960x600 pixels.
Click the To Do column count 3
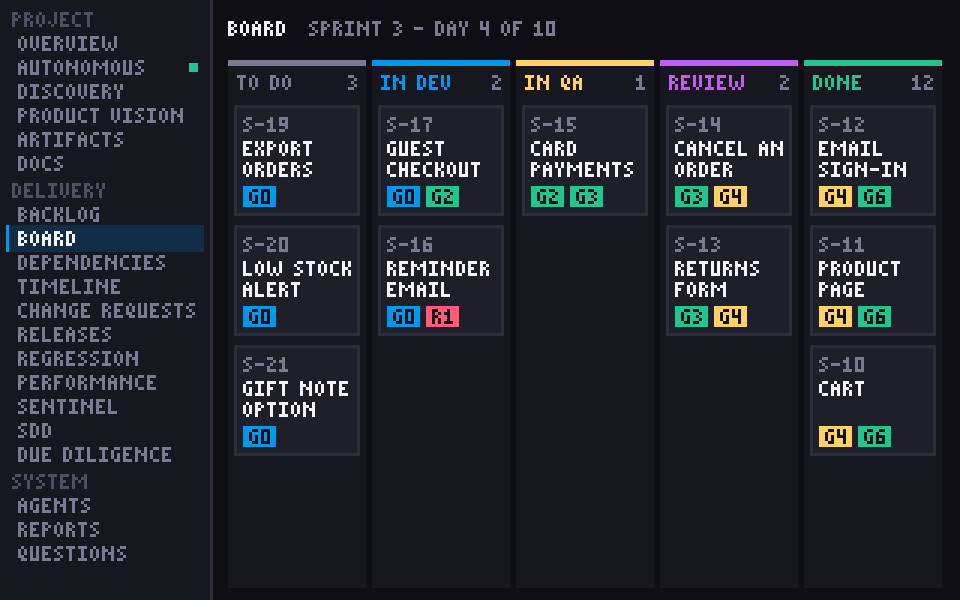coord(352,83)
